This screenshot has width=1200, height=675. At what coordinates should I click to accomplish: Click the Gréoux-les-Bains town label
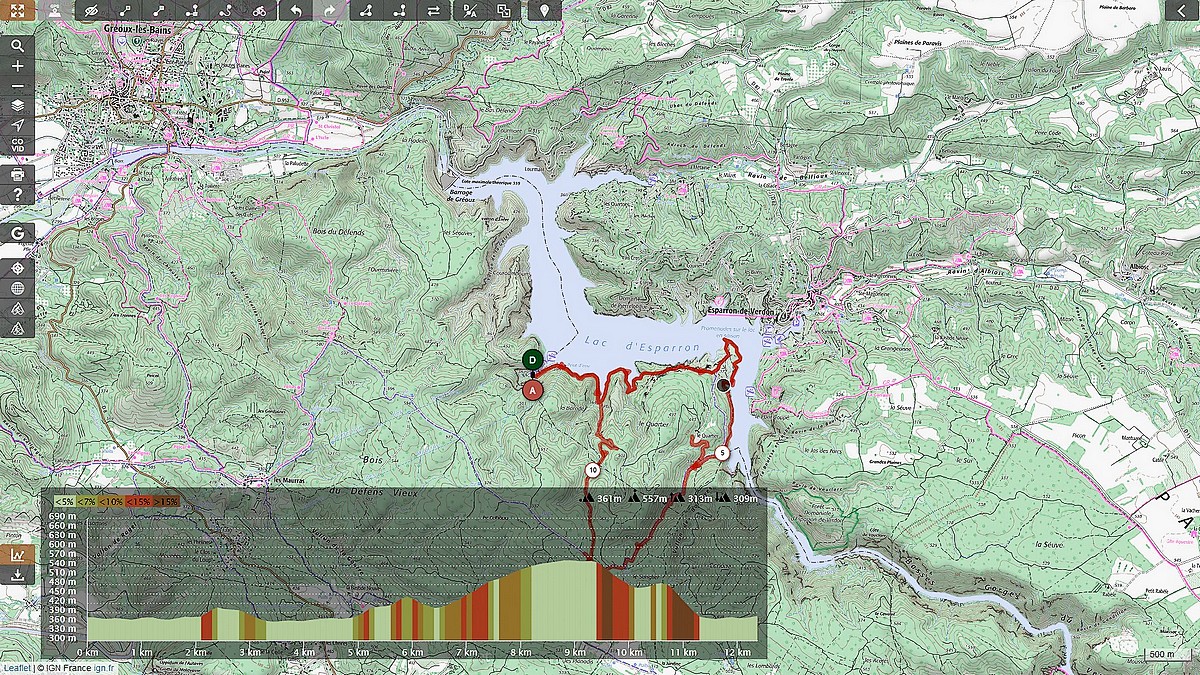(139, 30)
